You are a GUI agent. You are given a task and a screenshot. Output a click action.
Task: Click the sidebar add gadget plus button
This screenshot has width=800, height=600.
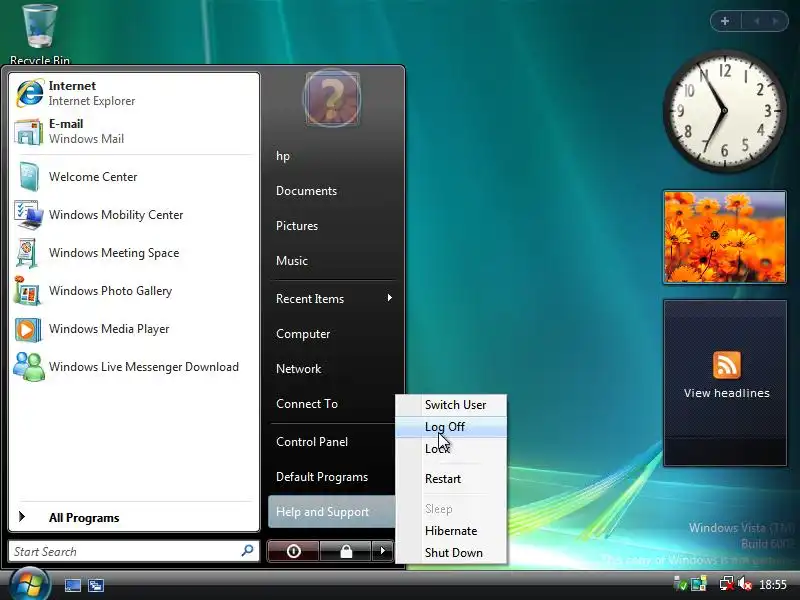coord(725,21)
